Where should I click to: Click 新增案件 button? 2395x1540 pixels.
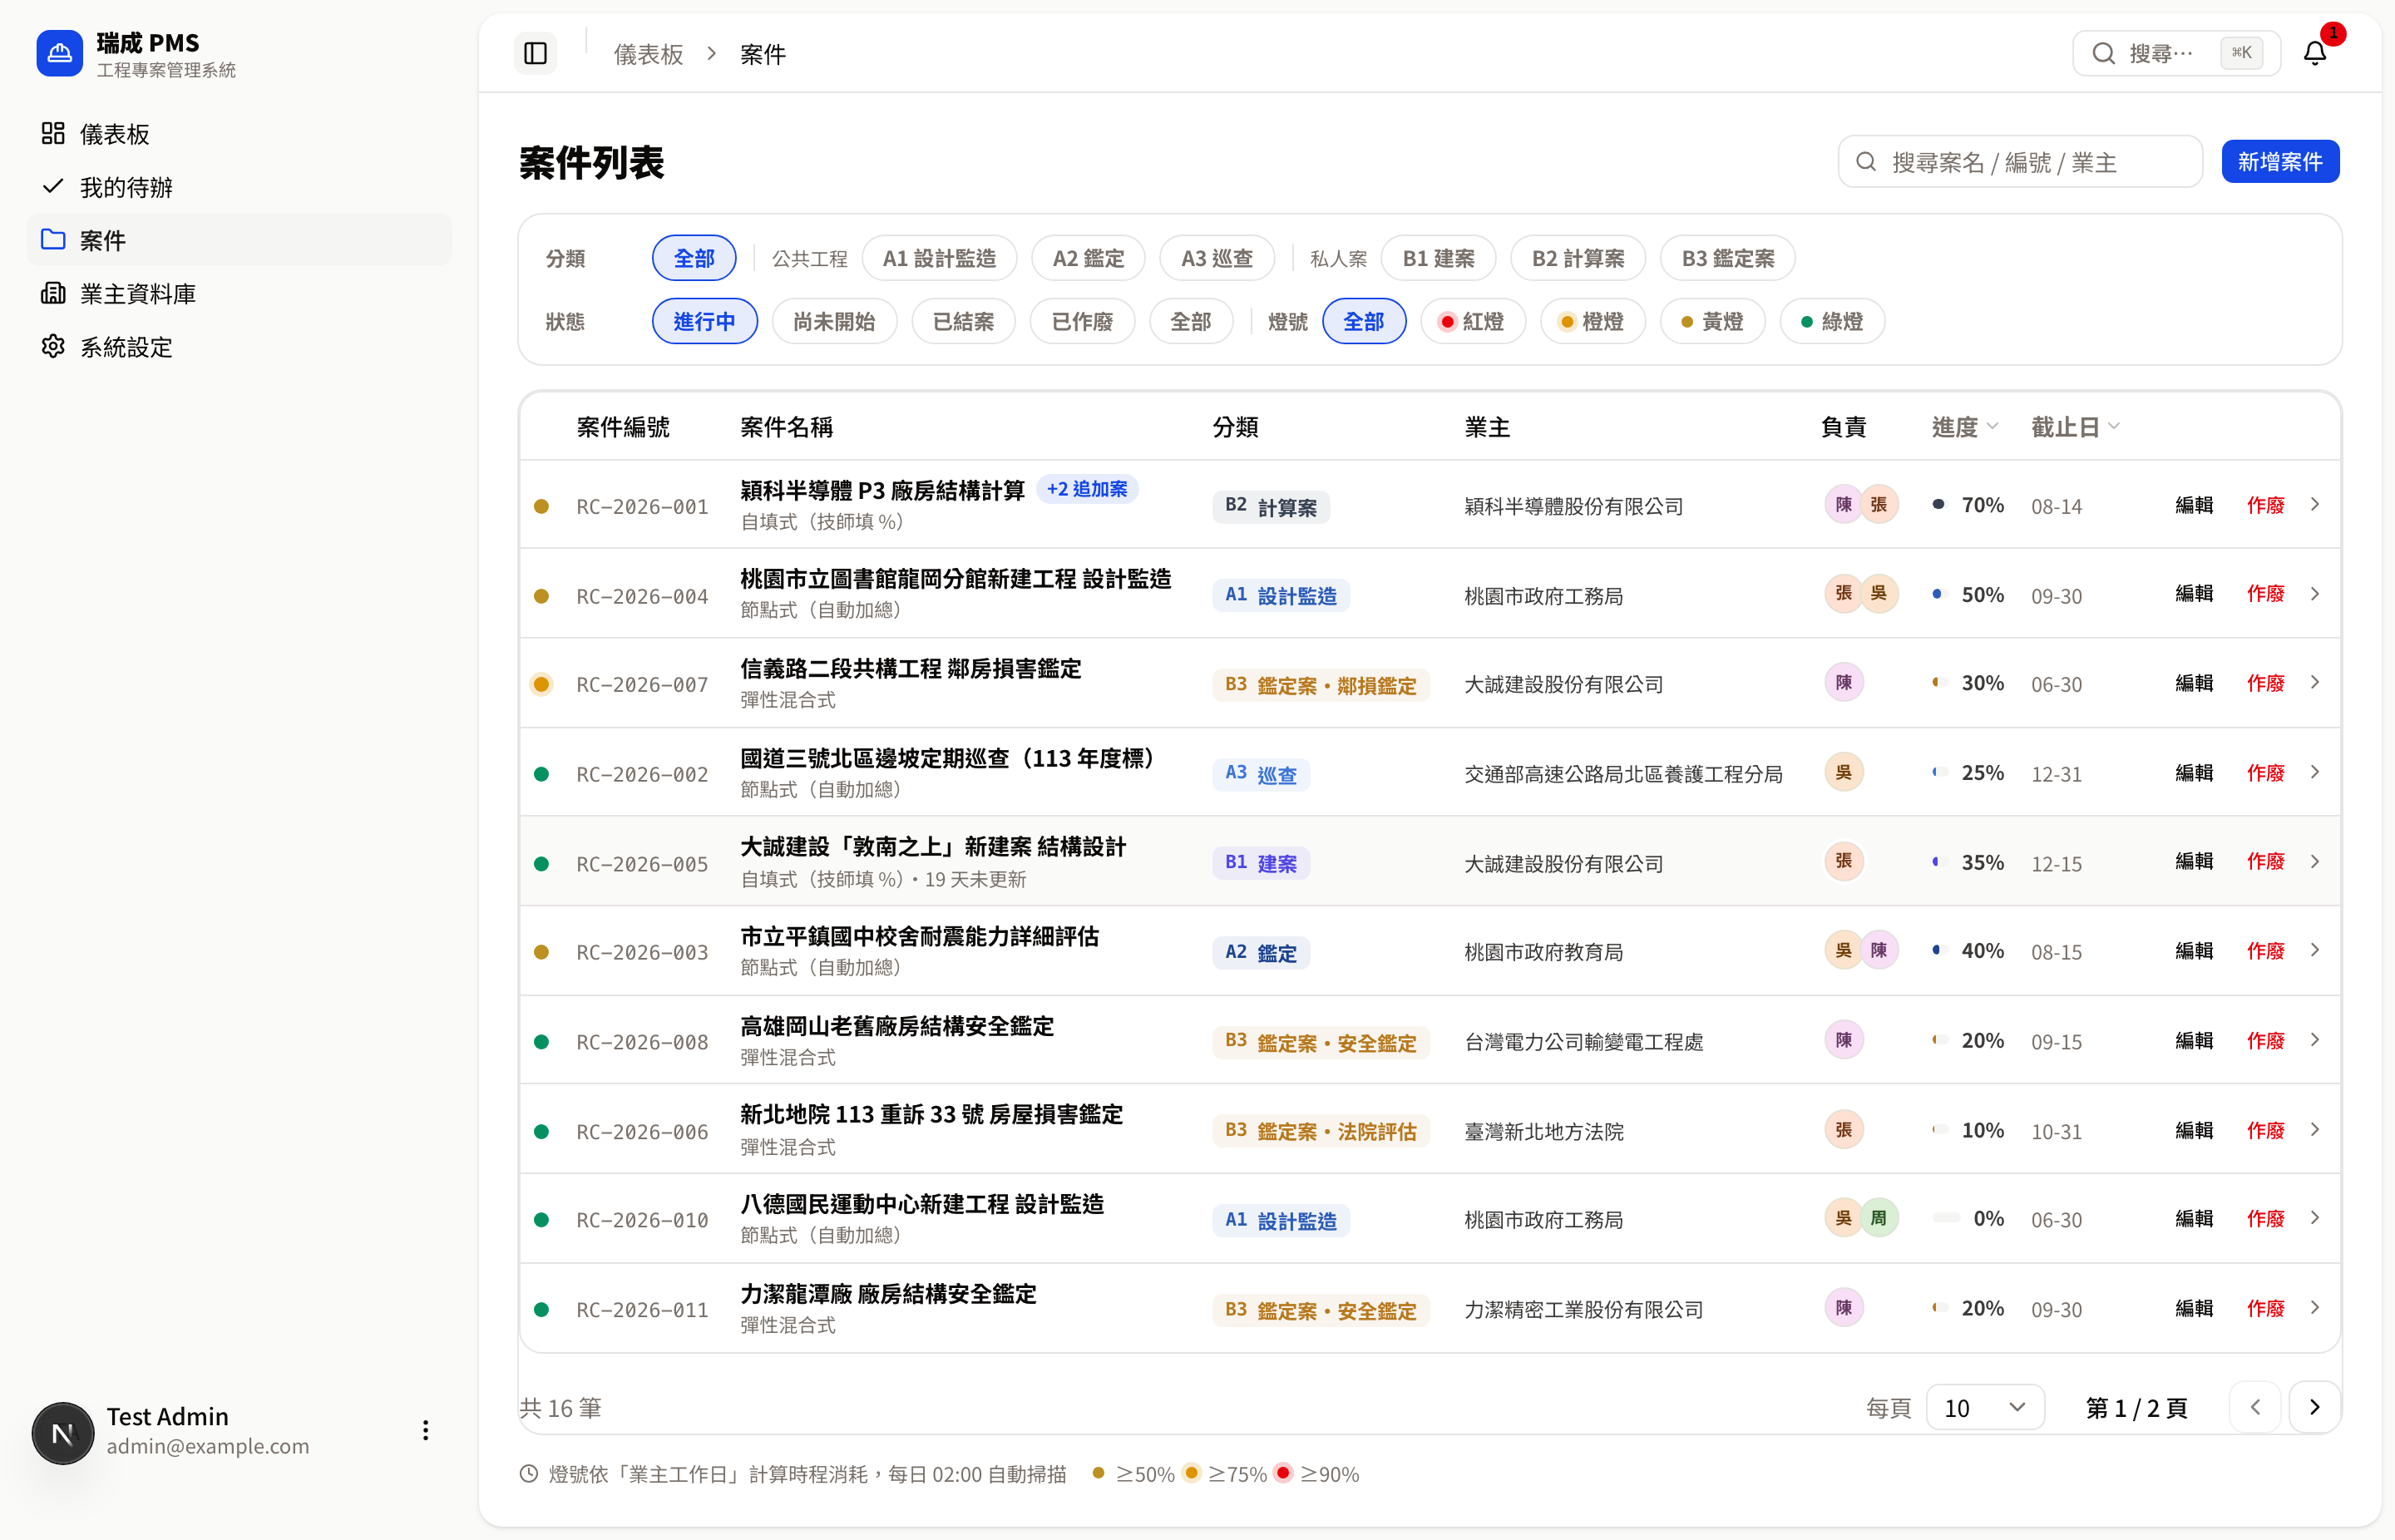(2280, 162)
